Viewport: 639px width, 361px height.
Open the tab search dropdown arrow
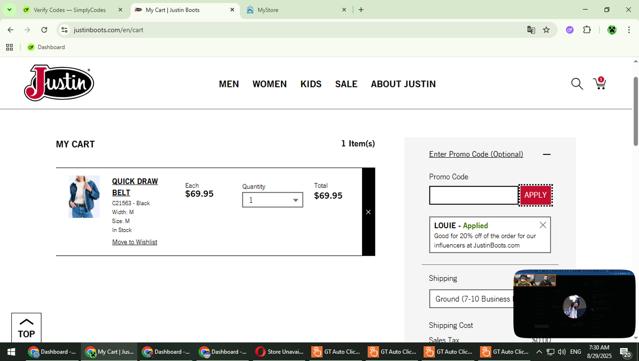[x=9, y=10]
